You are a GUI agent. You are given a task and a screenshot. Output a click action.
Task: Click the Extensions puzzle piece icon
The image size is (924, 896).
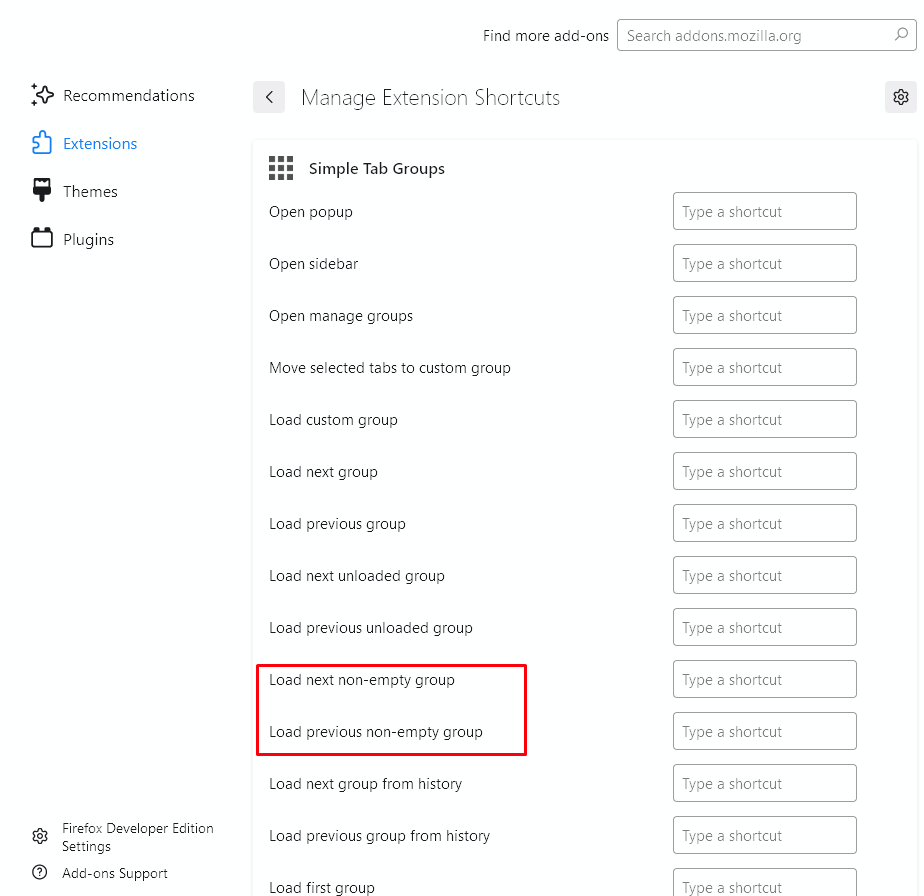41,143
